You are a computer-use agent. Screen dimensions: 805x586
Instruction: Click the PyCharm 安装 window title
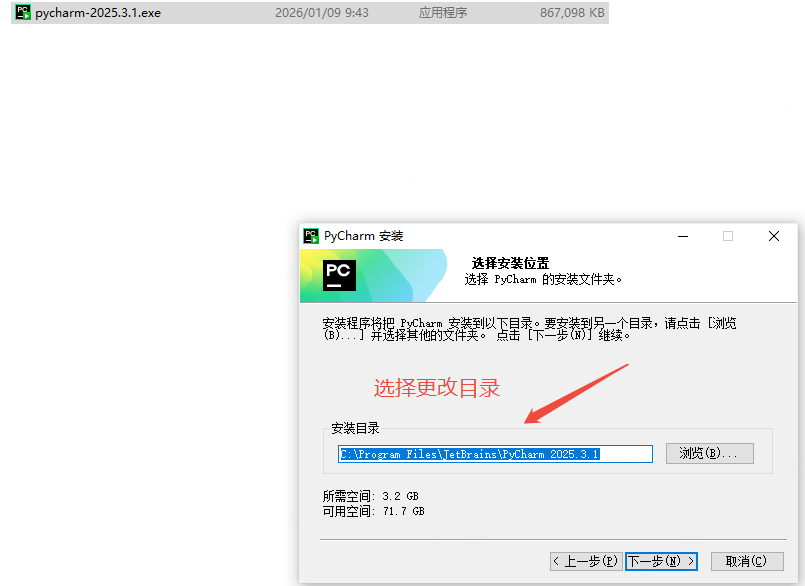tap(363, 236)
